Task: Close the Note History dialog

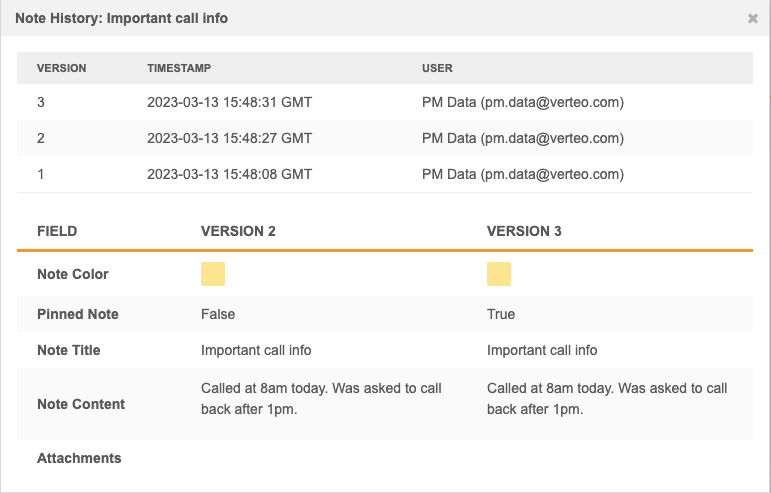Action: tap(752, 18)
